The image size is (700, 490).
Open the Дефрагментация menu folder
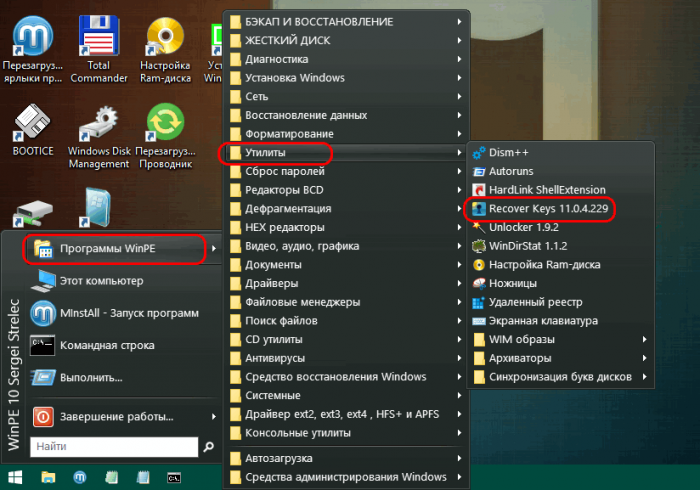pos(346,209)
